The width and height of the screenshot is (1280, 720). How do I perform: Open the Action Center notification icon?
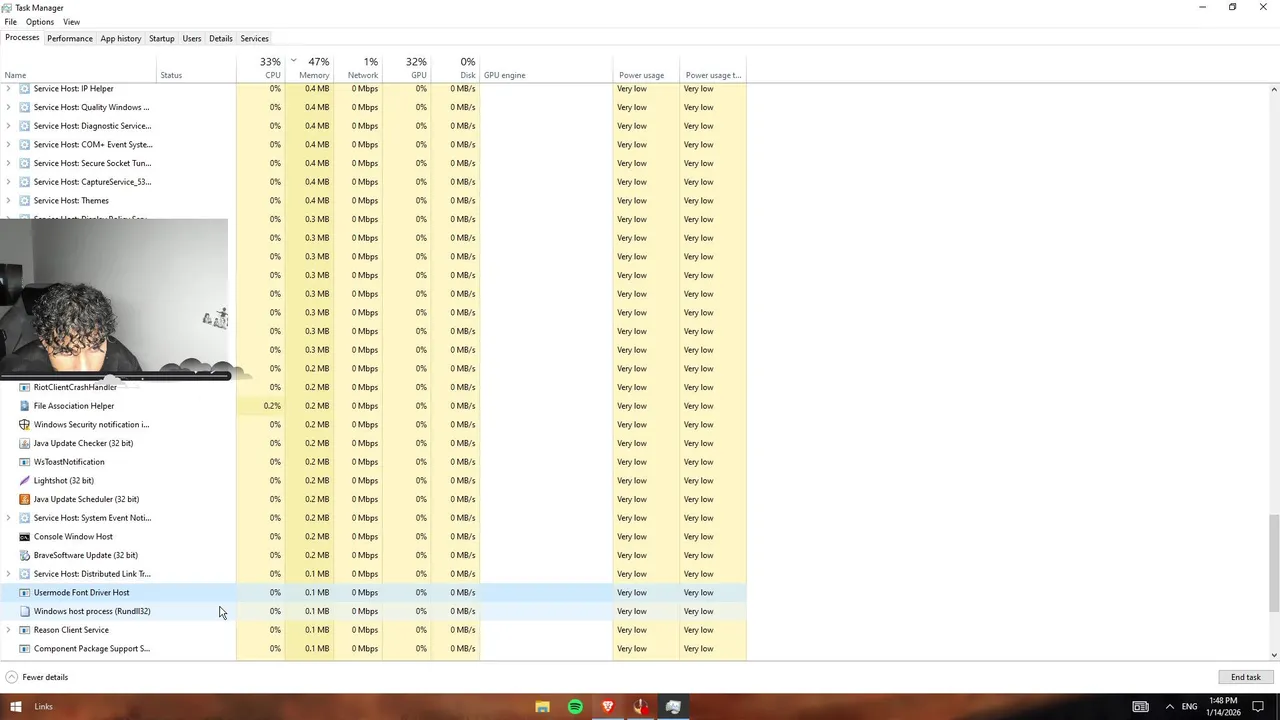1258,707
